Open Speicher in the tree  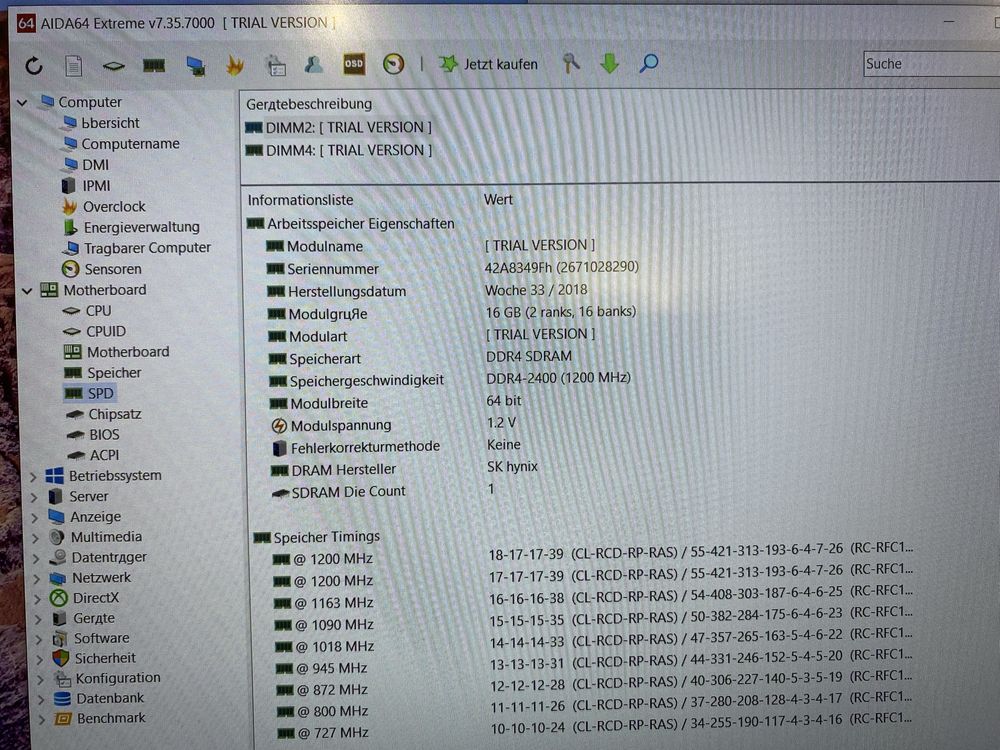click(114, 373)
